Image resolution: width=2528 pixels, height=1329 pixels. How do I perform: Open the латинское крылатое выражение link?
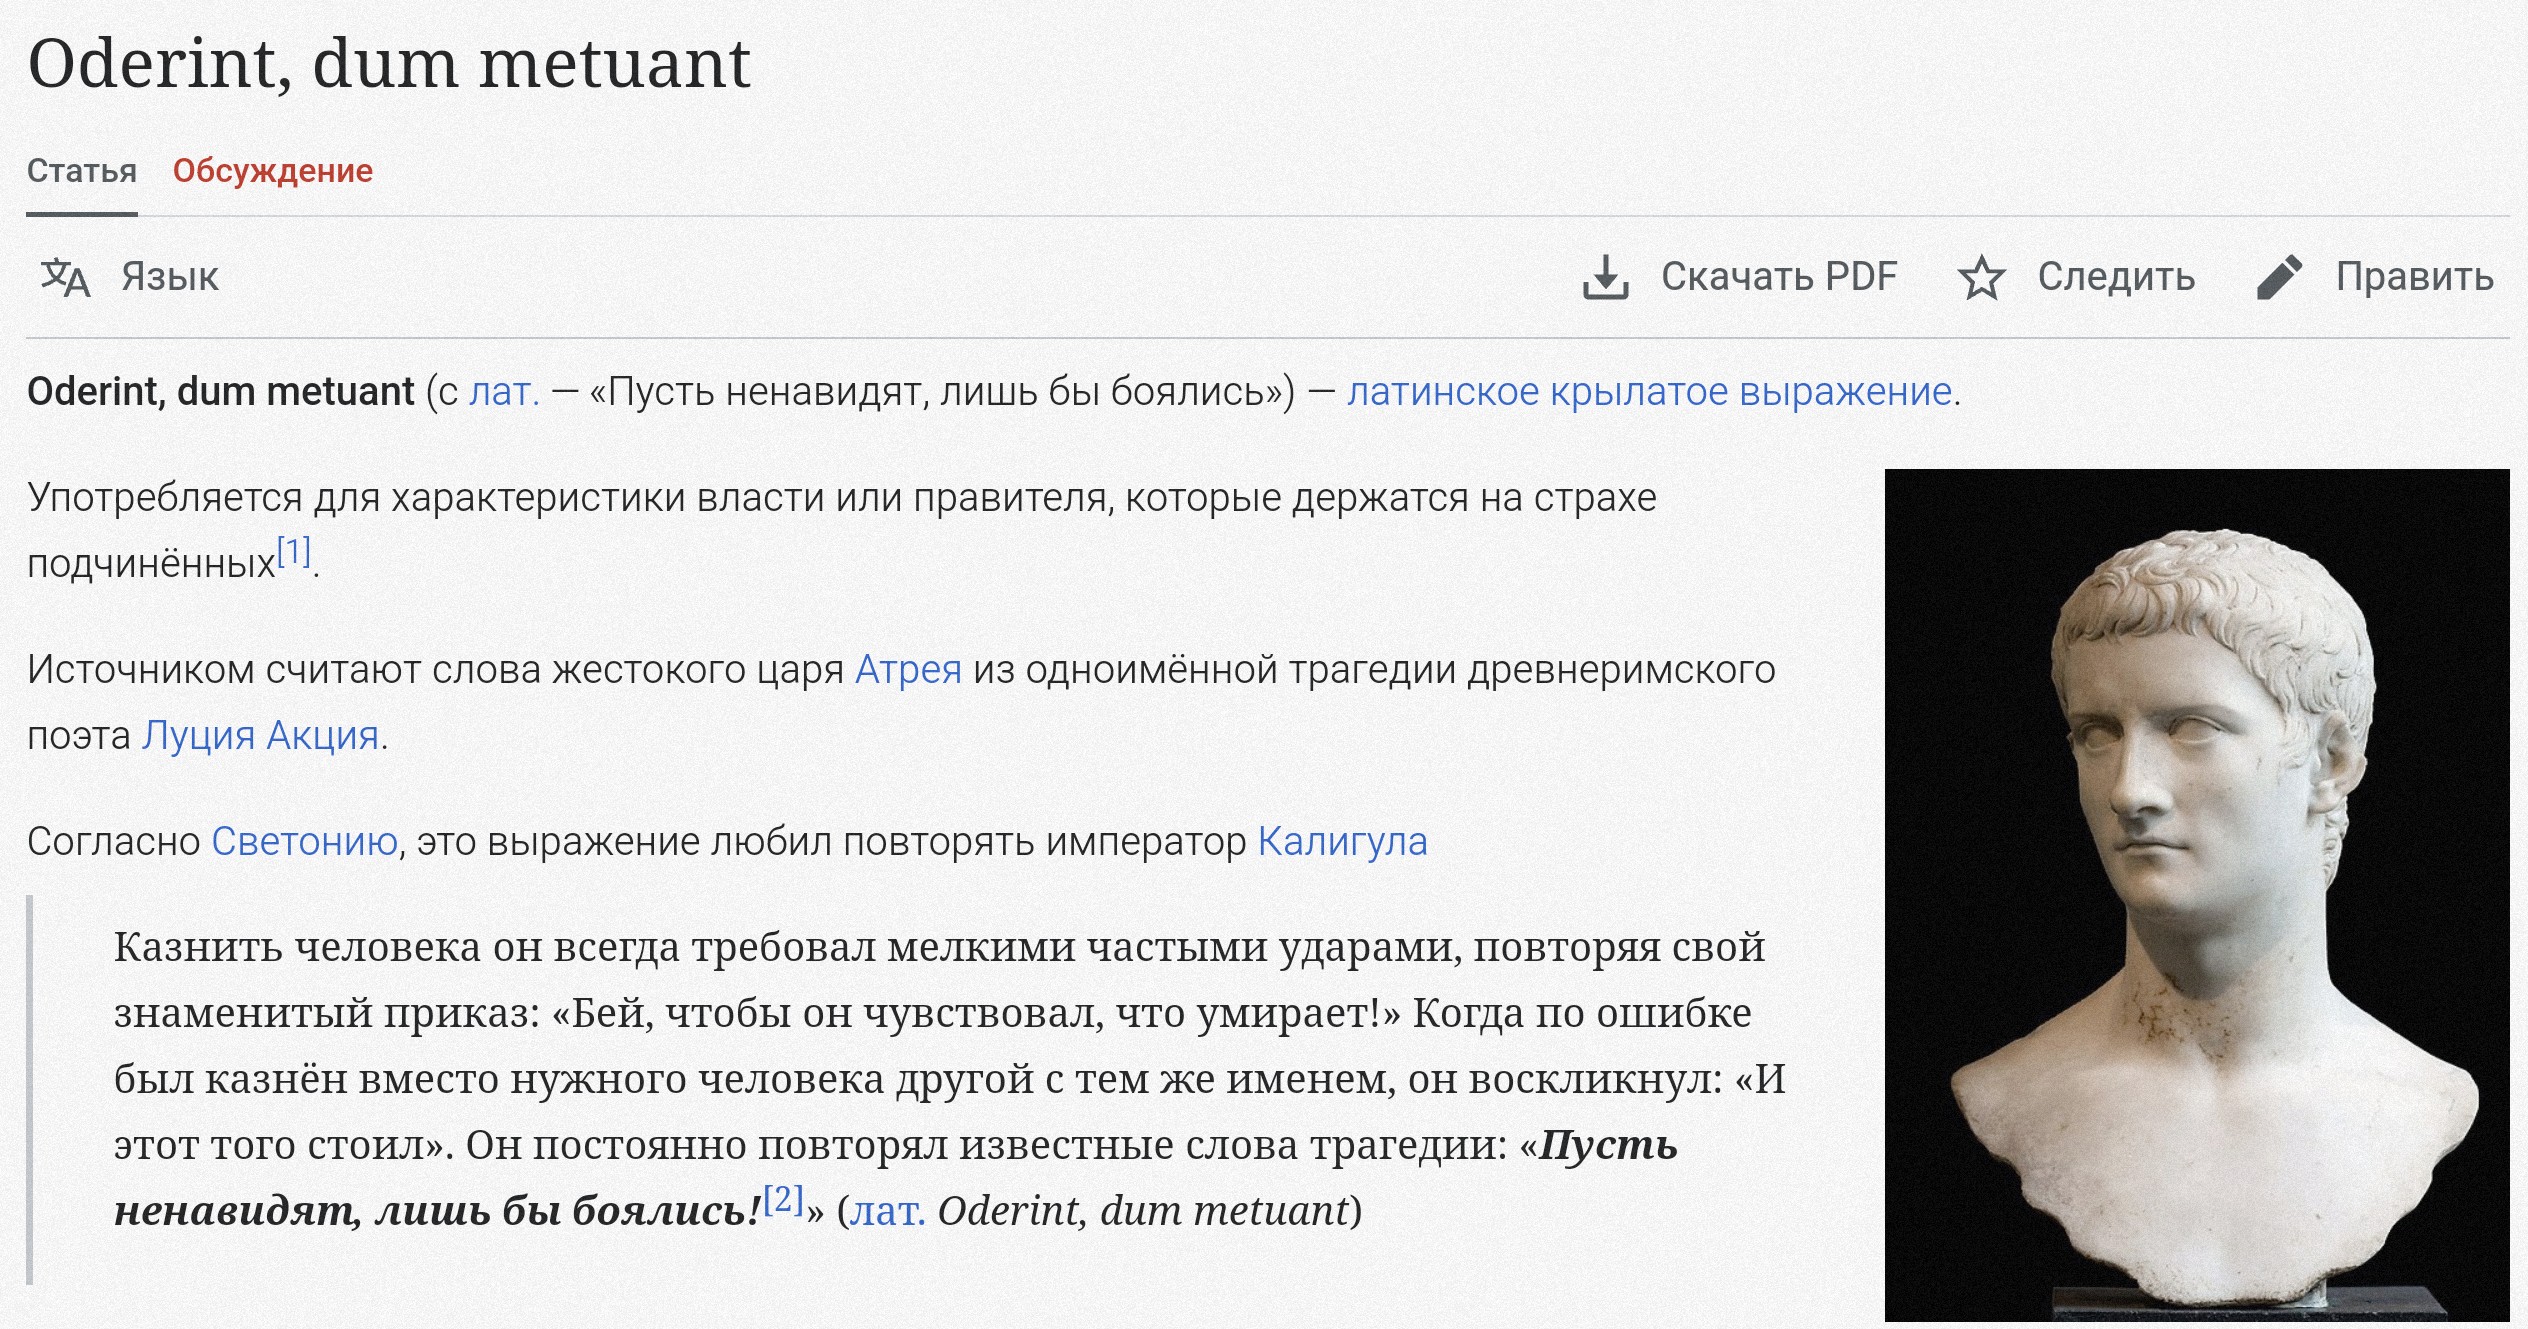(1650, 392)
